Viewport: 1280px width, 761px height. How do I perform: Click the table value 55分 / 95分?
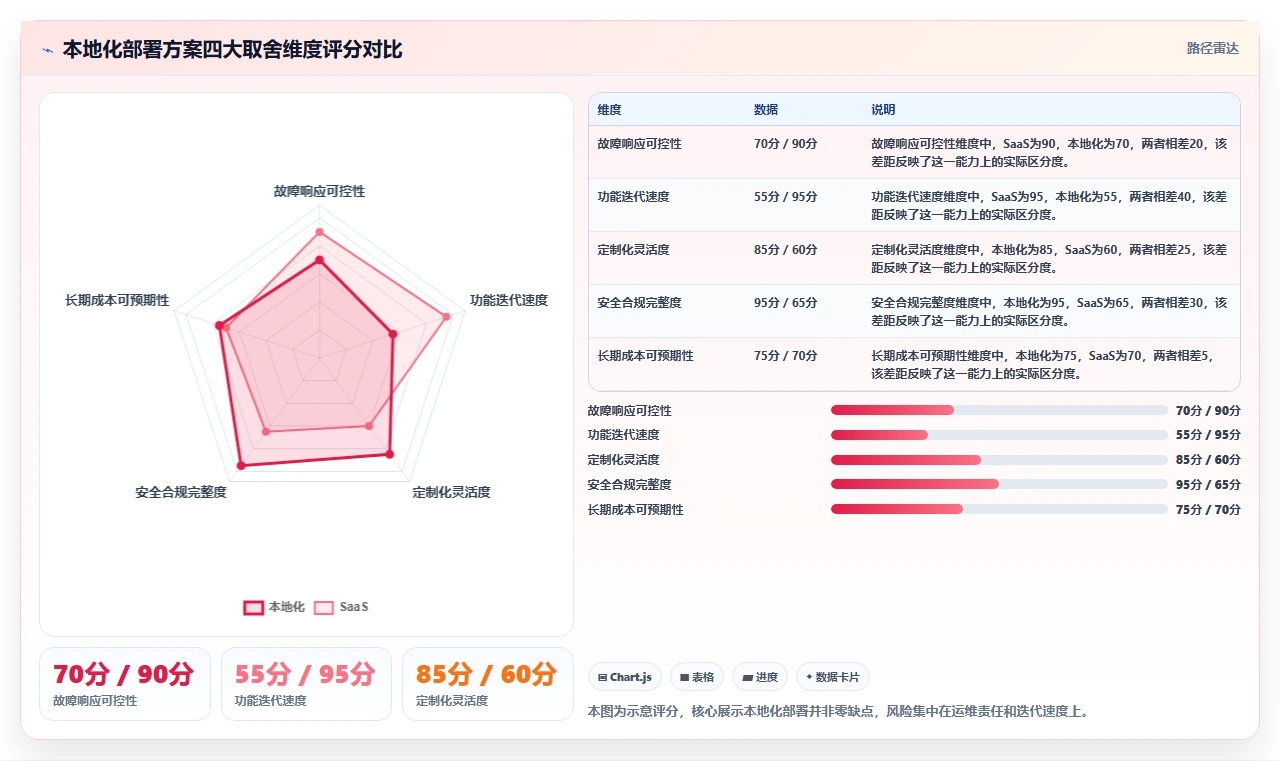[786, 197]
